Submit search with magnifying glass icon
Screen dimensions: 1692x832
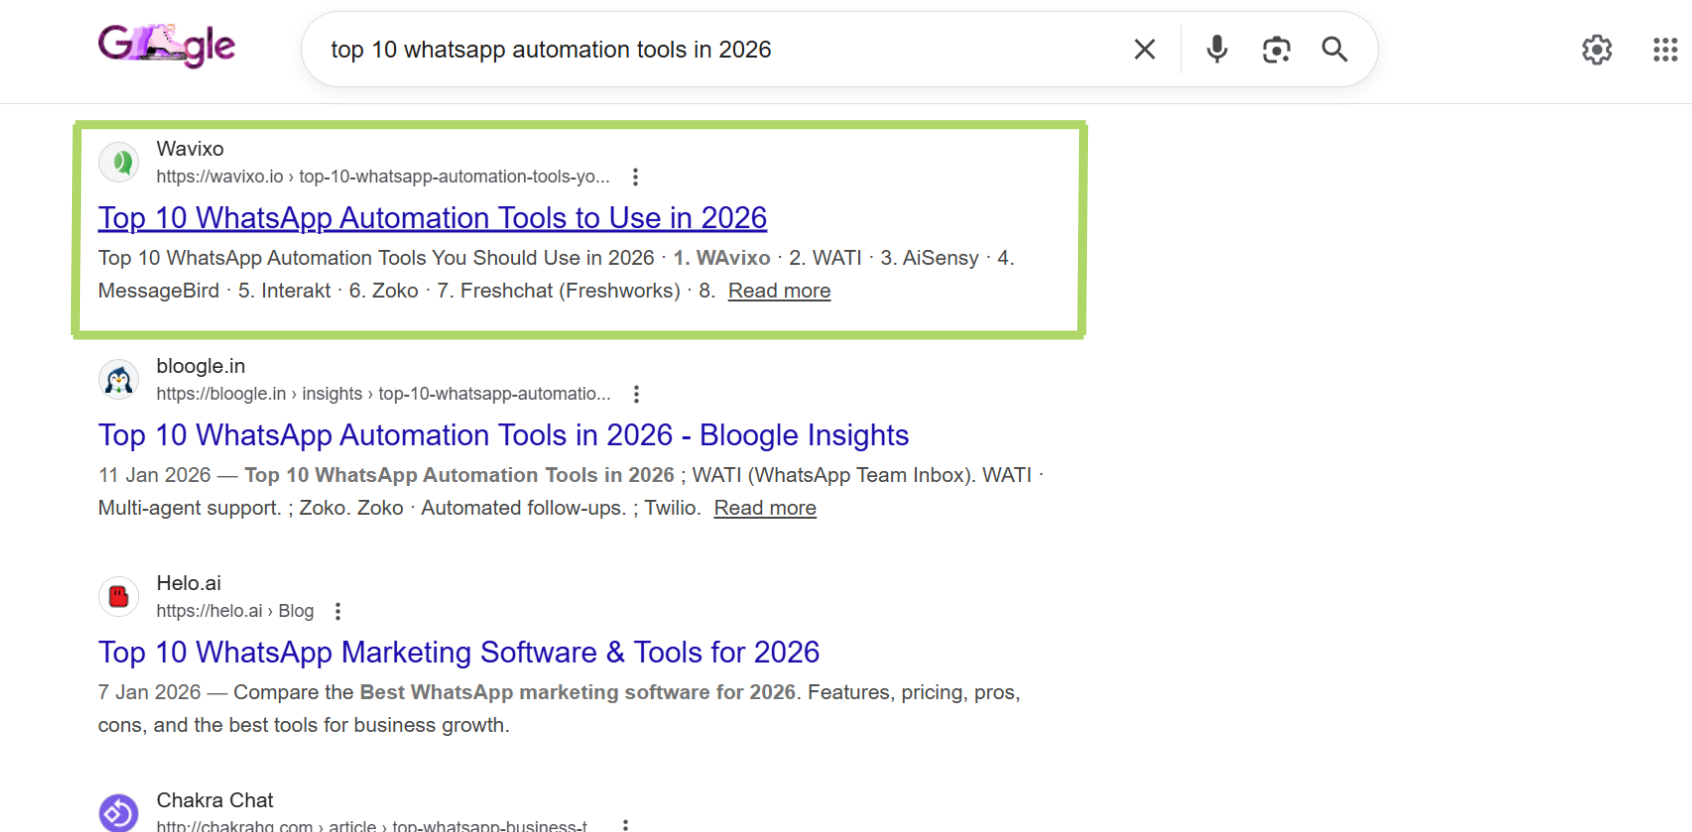pos(1334,49)
